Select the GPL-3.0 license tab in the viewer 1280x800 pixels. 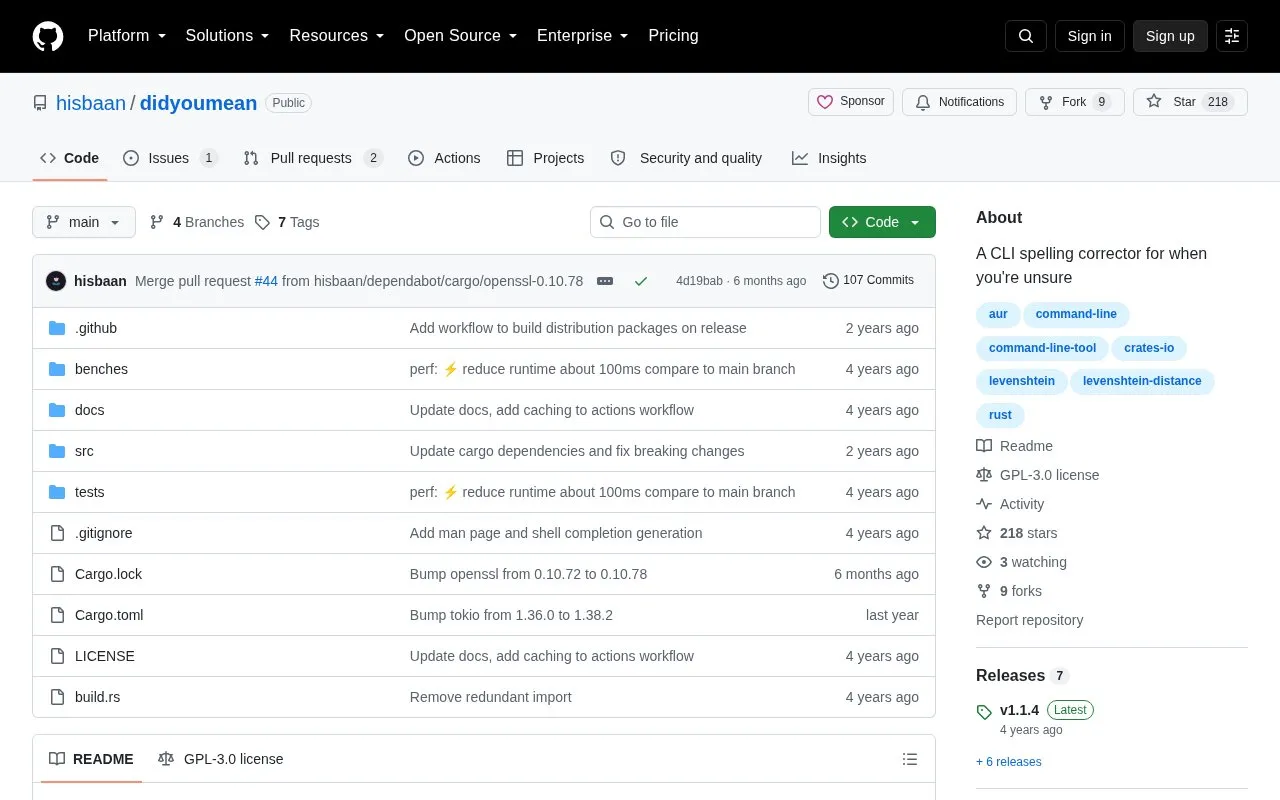[221, 759]
